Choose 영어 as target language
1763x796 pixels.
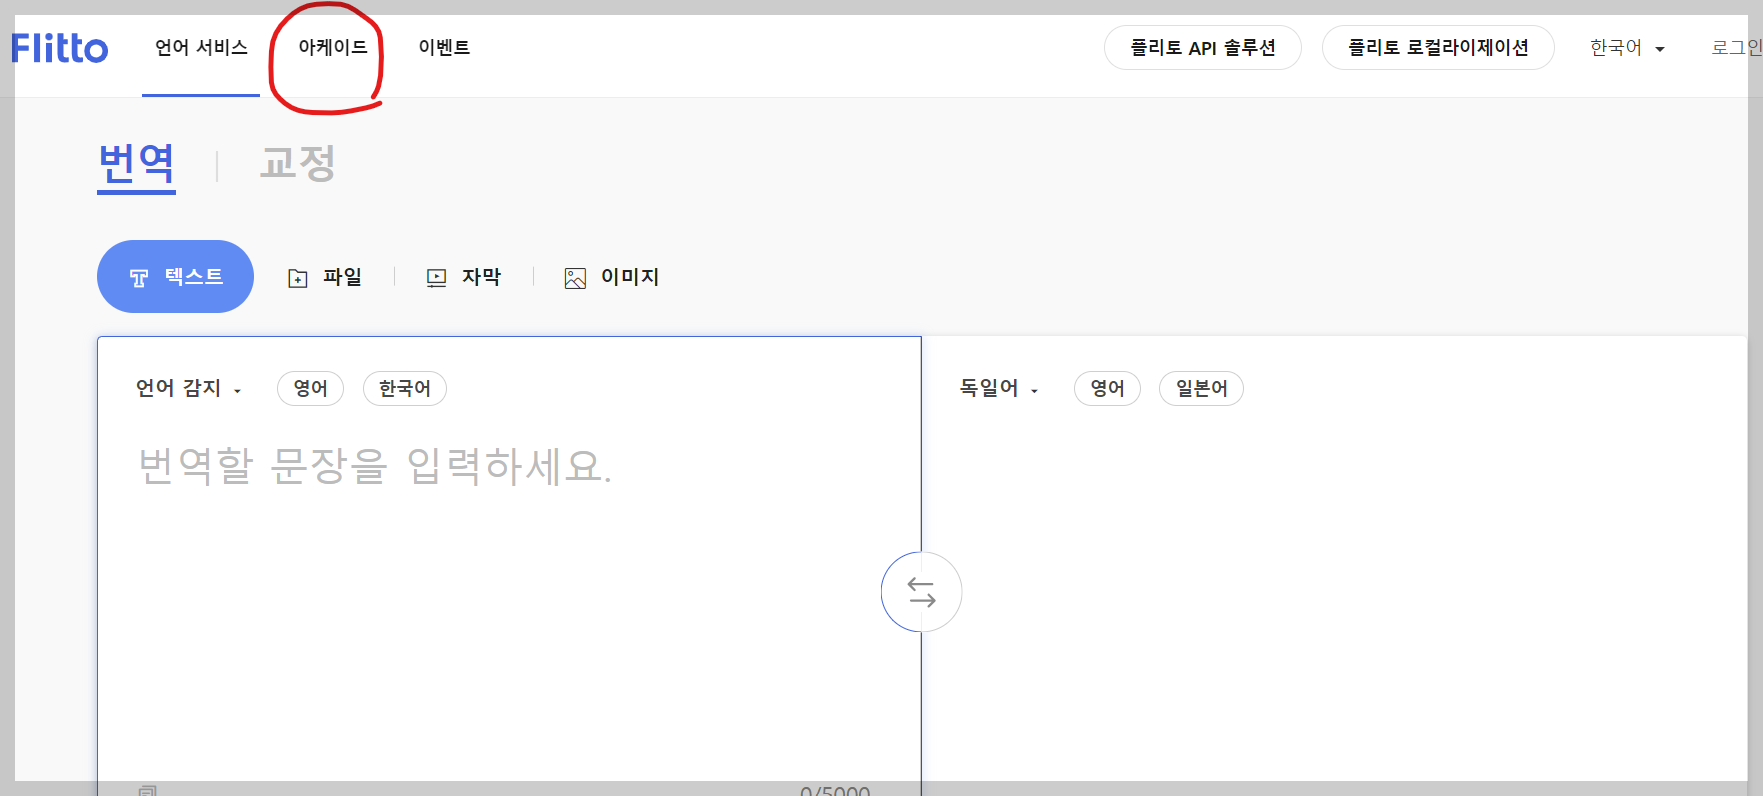[1107, 388]
